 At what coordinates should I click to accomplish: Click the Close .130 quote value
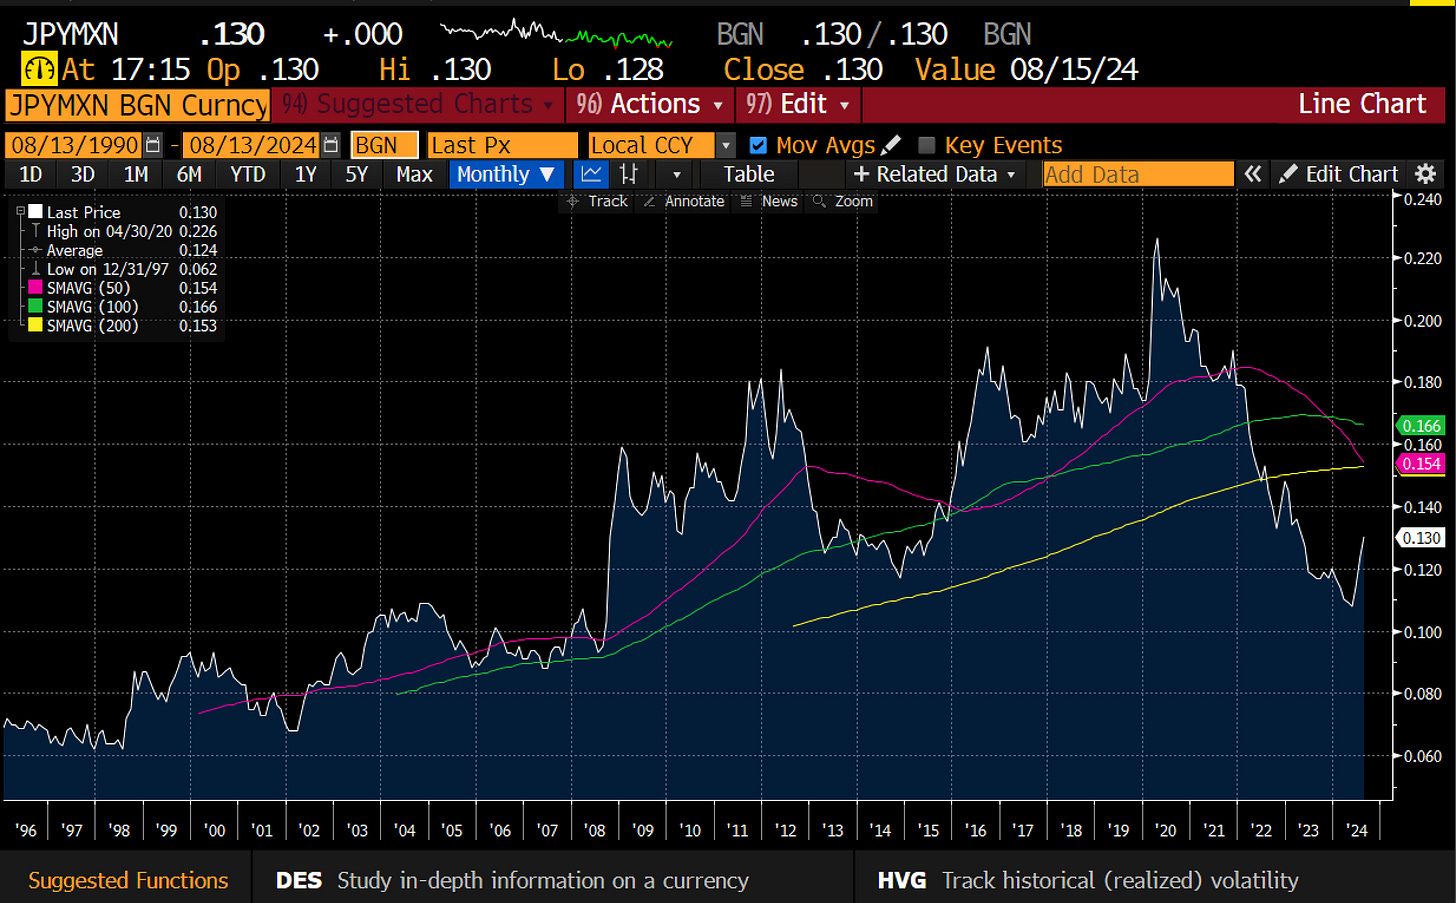pos(803,69)
